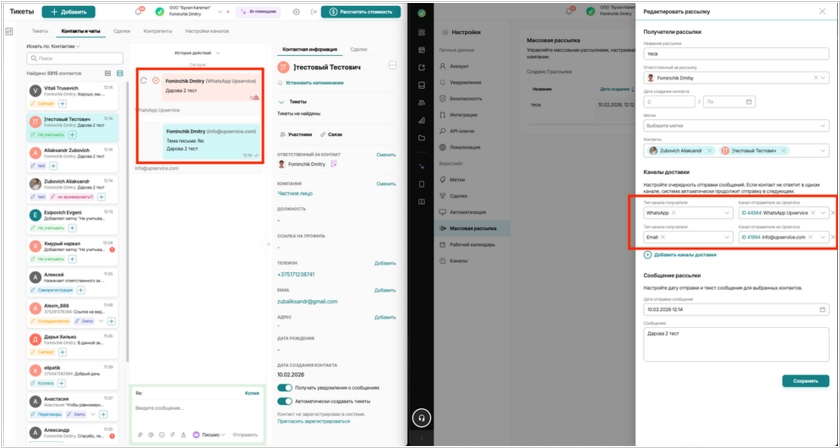
Task: Switch to the Сделки tab
Action: pyautogui.click(x=122, y=32)
